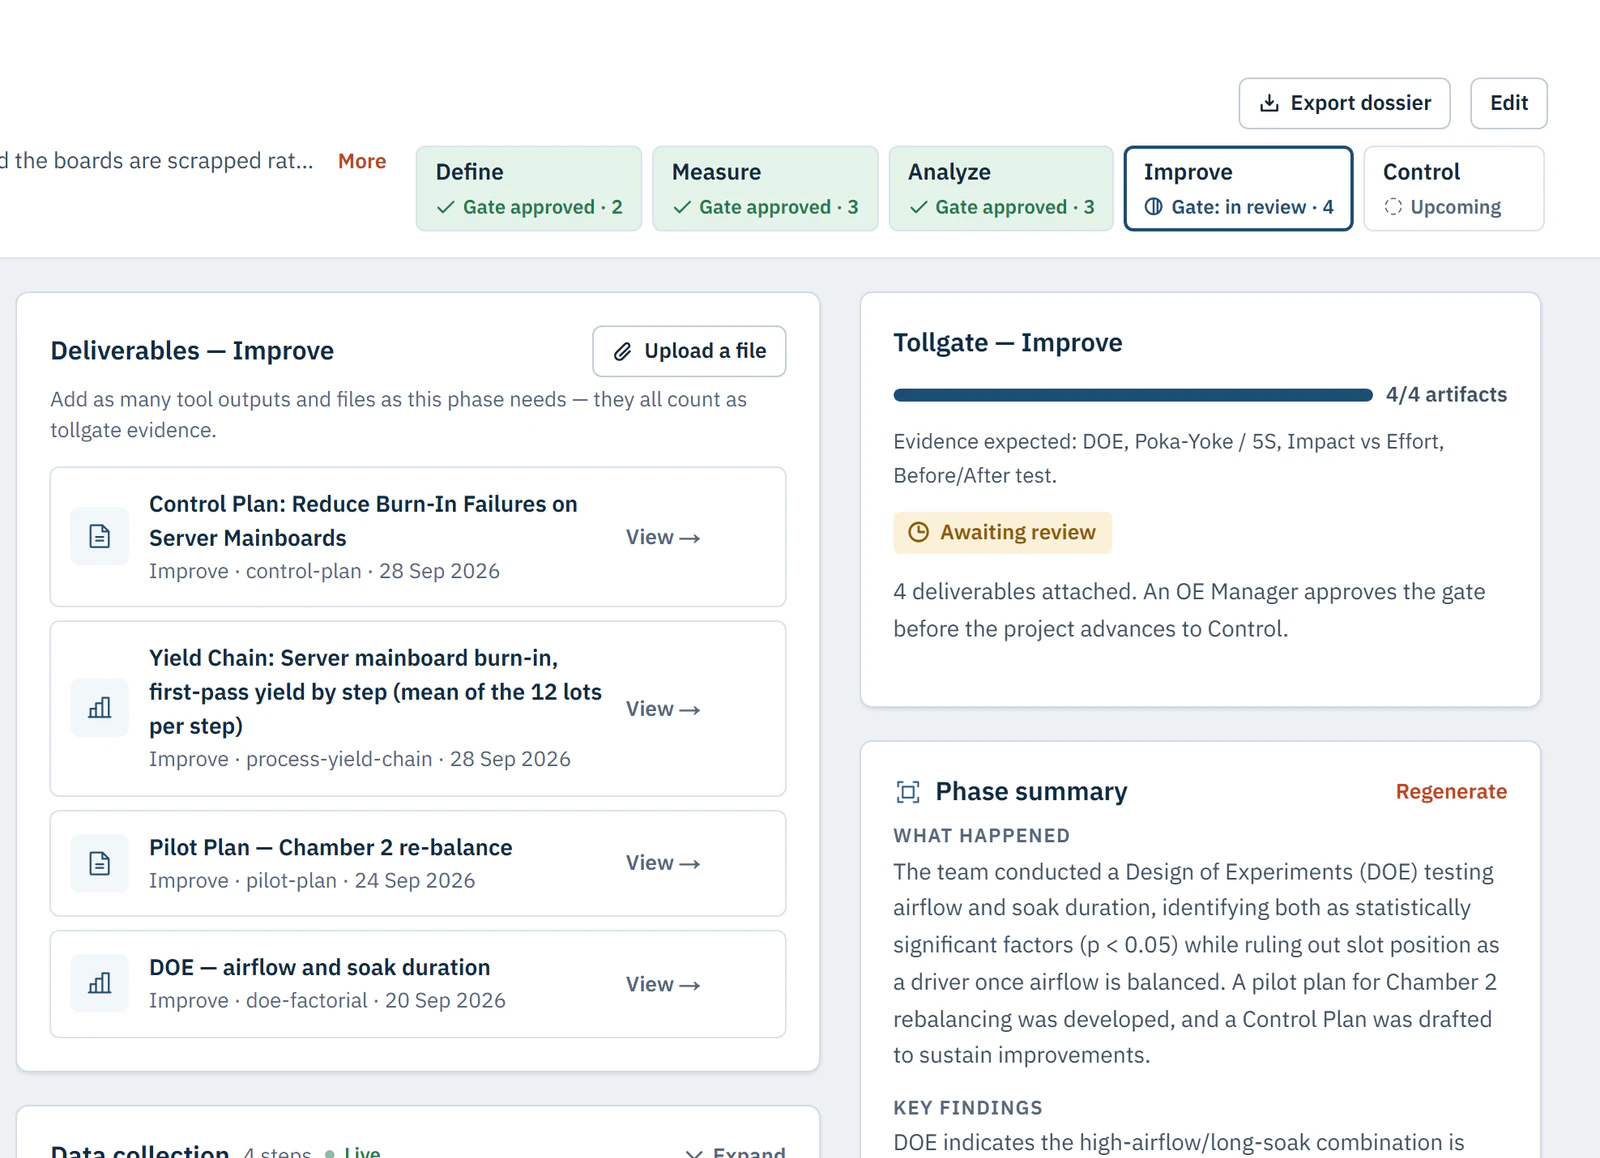
Task: Click the half-circle icon in Improve gate status
Action: click(1154, 207)
